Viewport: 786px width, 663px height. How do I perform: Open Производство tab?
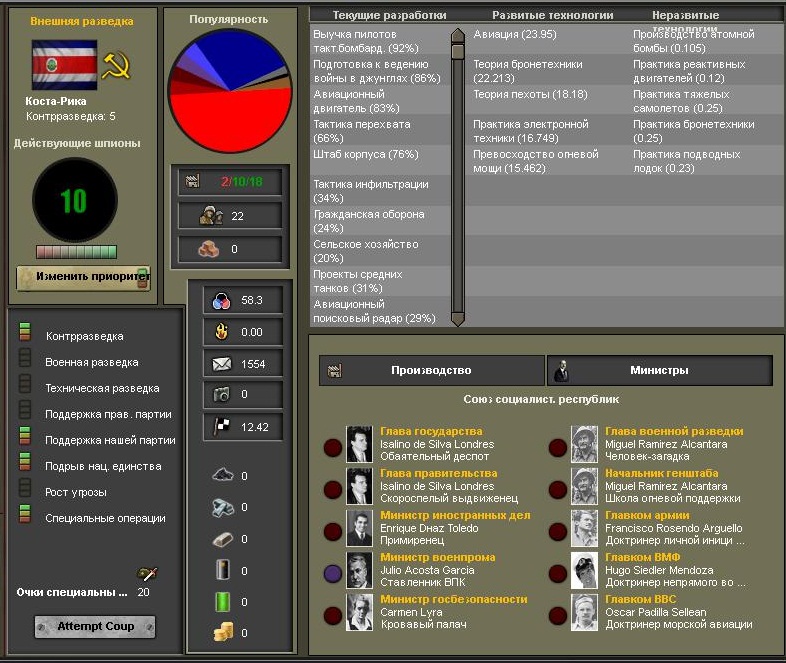(x=431, y=370)
